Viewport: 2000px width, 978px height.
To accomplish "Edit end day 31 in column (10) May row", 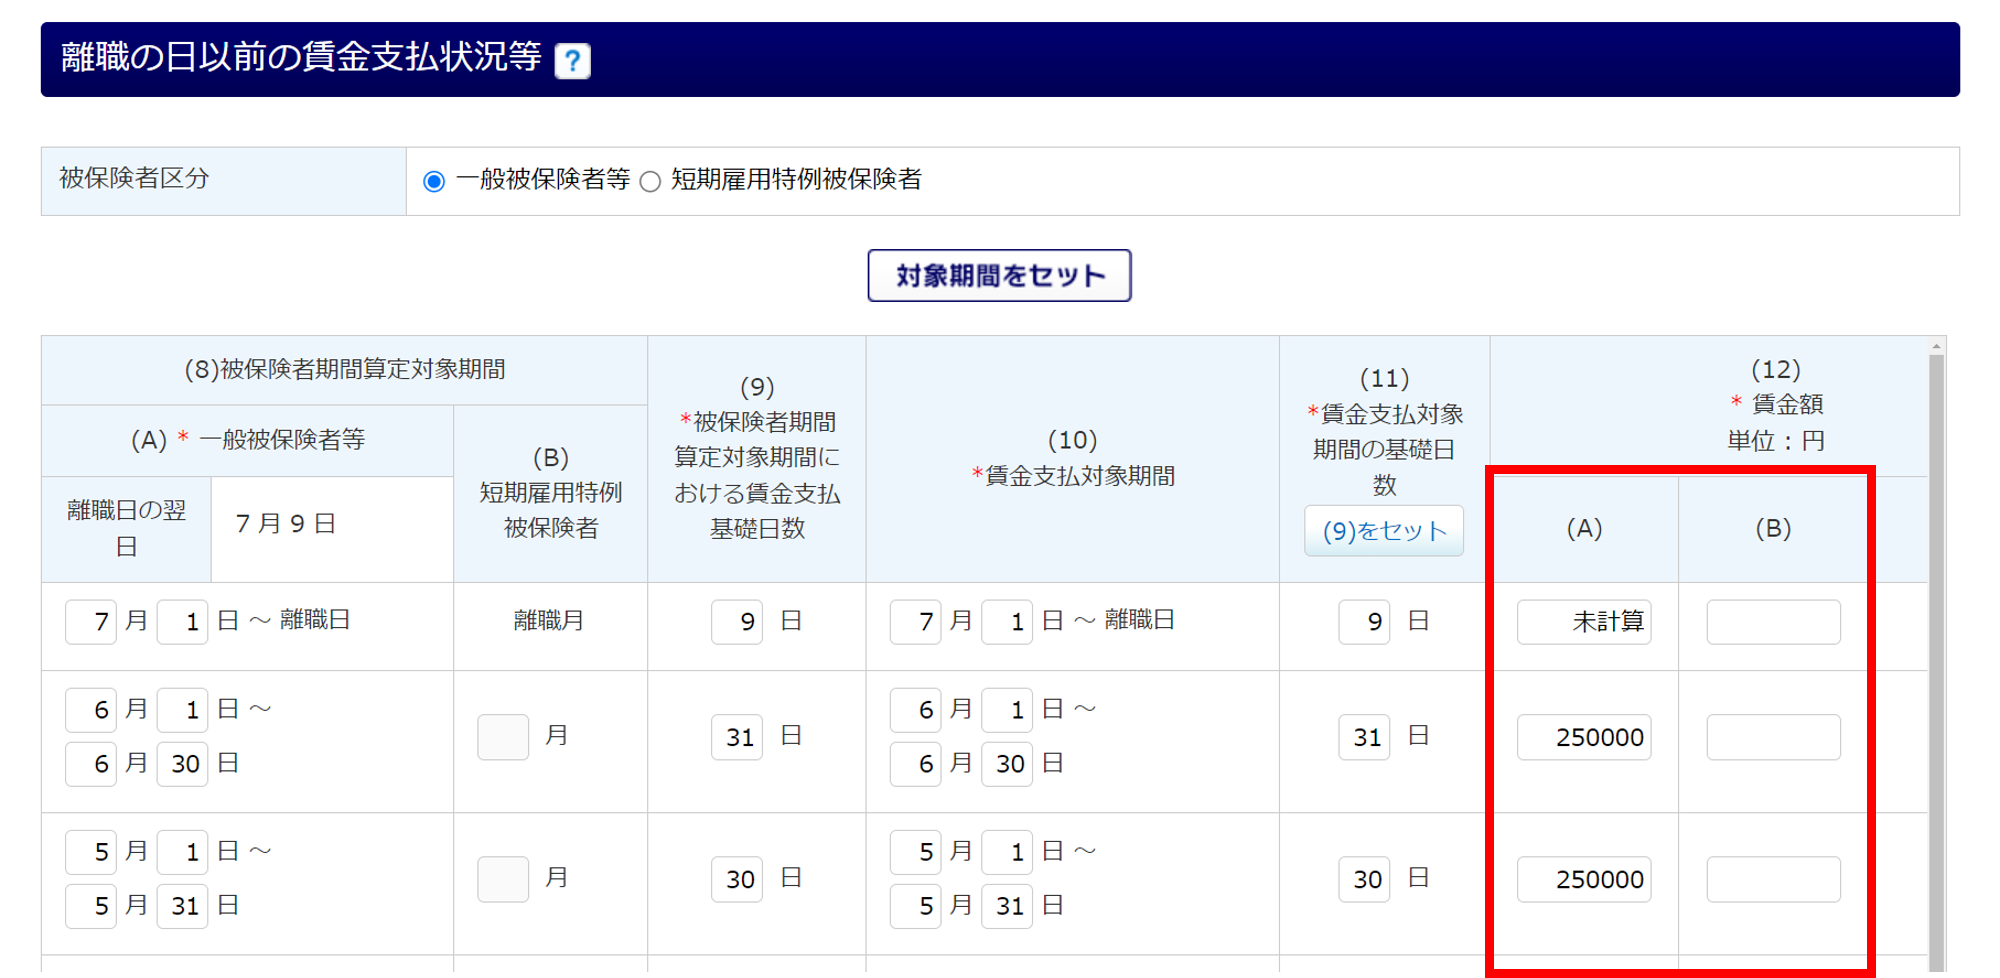I will point(1007,906).
